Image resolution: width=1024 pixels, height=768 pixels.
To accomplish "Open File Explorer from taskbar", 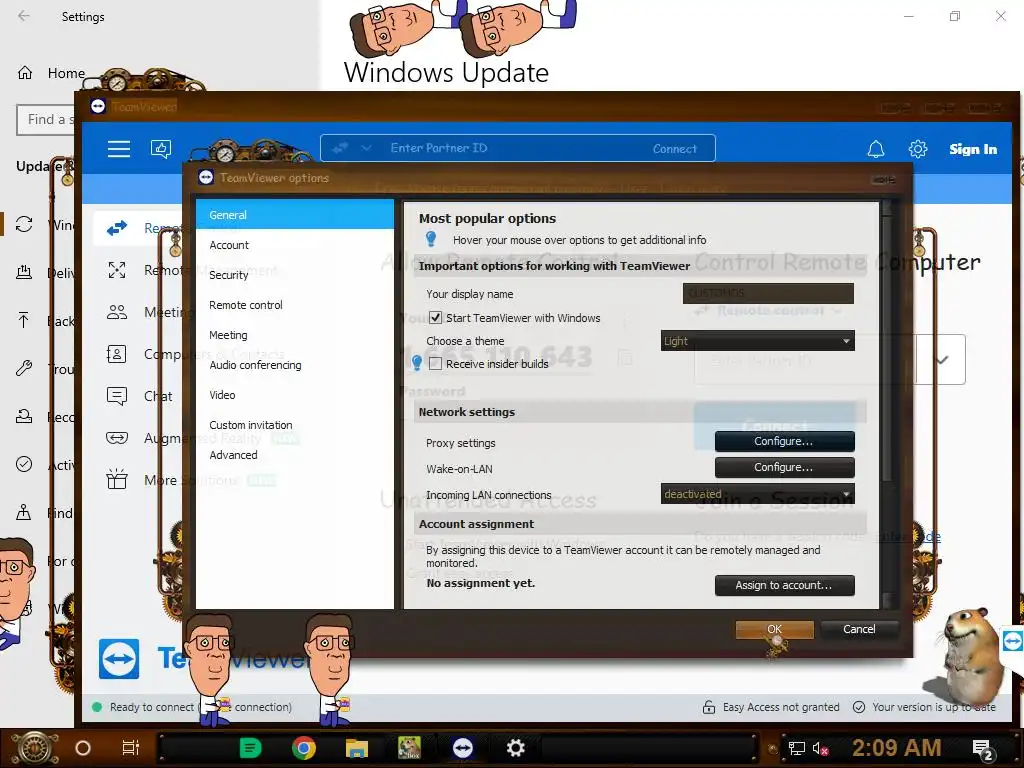I will [x=357, y=748].
